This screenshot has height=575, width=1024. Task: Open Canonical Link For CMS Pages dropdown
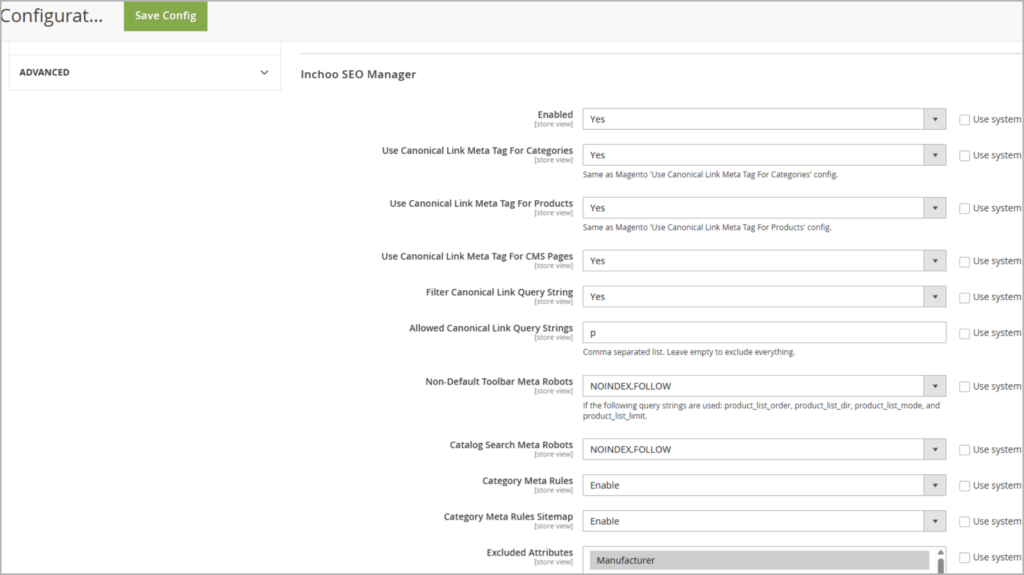(764, 261)
